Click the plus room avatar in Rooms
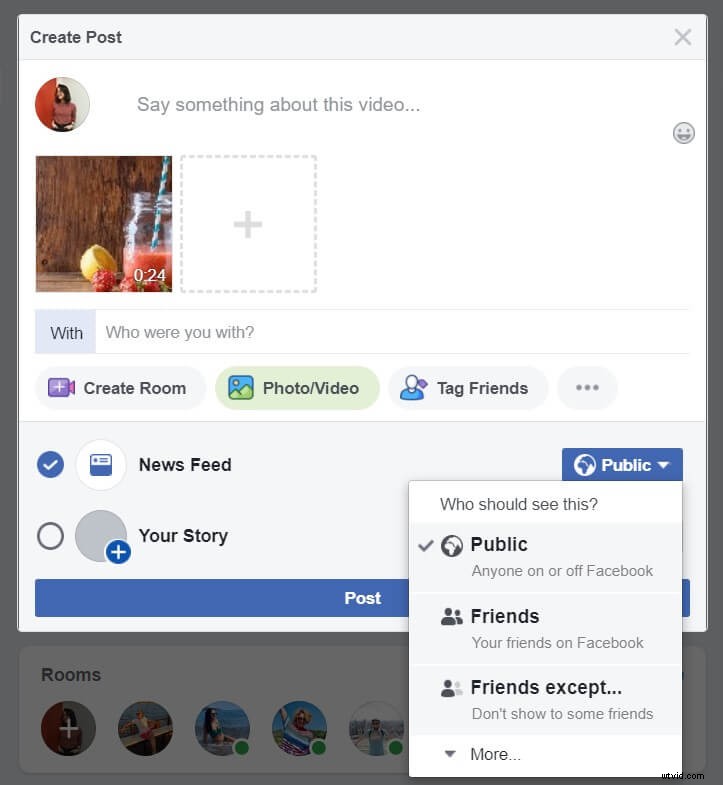The width and height of the screenshot is (723, 785). tap(68, 728)
